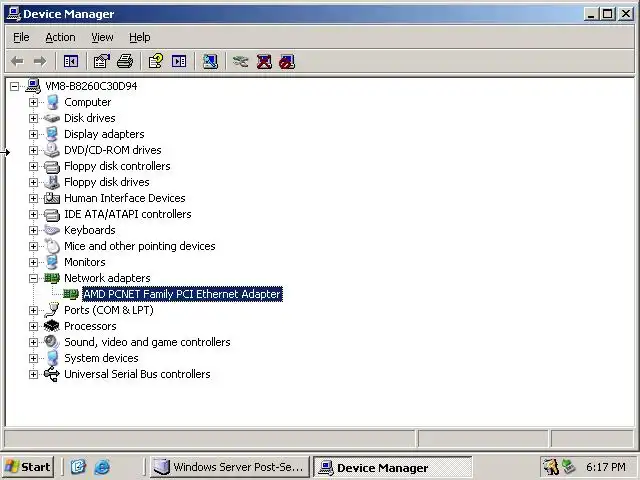This screenshot has height=480, width=640.
Task: Expand the Floppy disk drives node
Action: click(33, 182)
